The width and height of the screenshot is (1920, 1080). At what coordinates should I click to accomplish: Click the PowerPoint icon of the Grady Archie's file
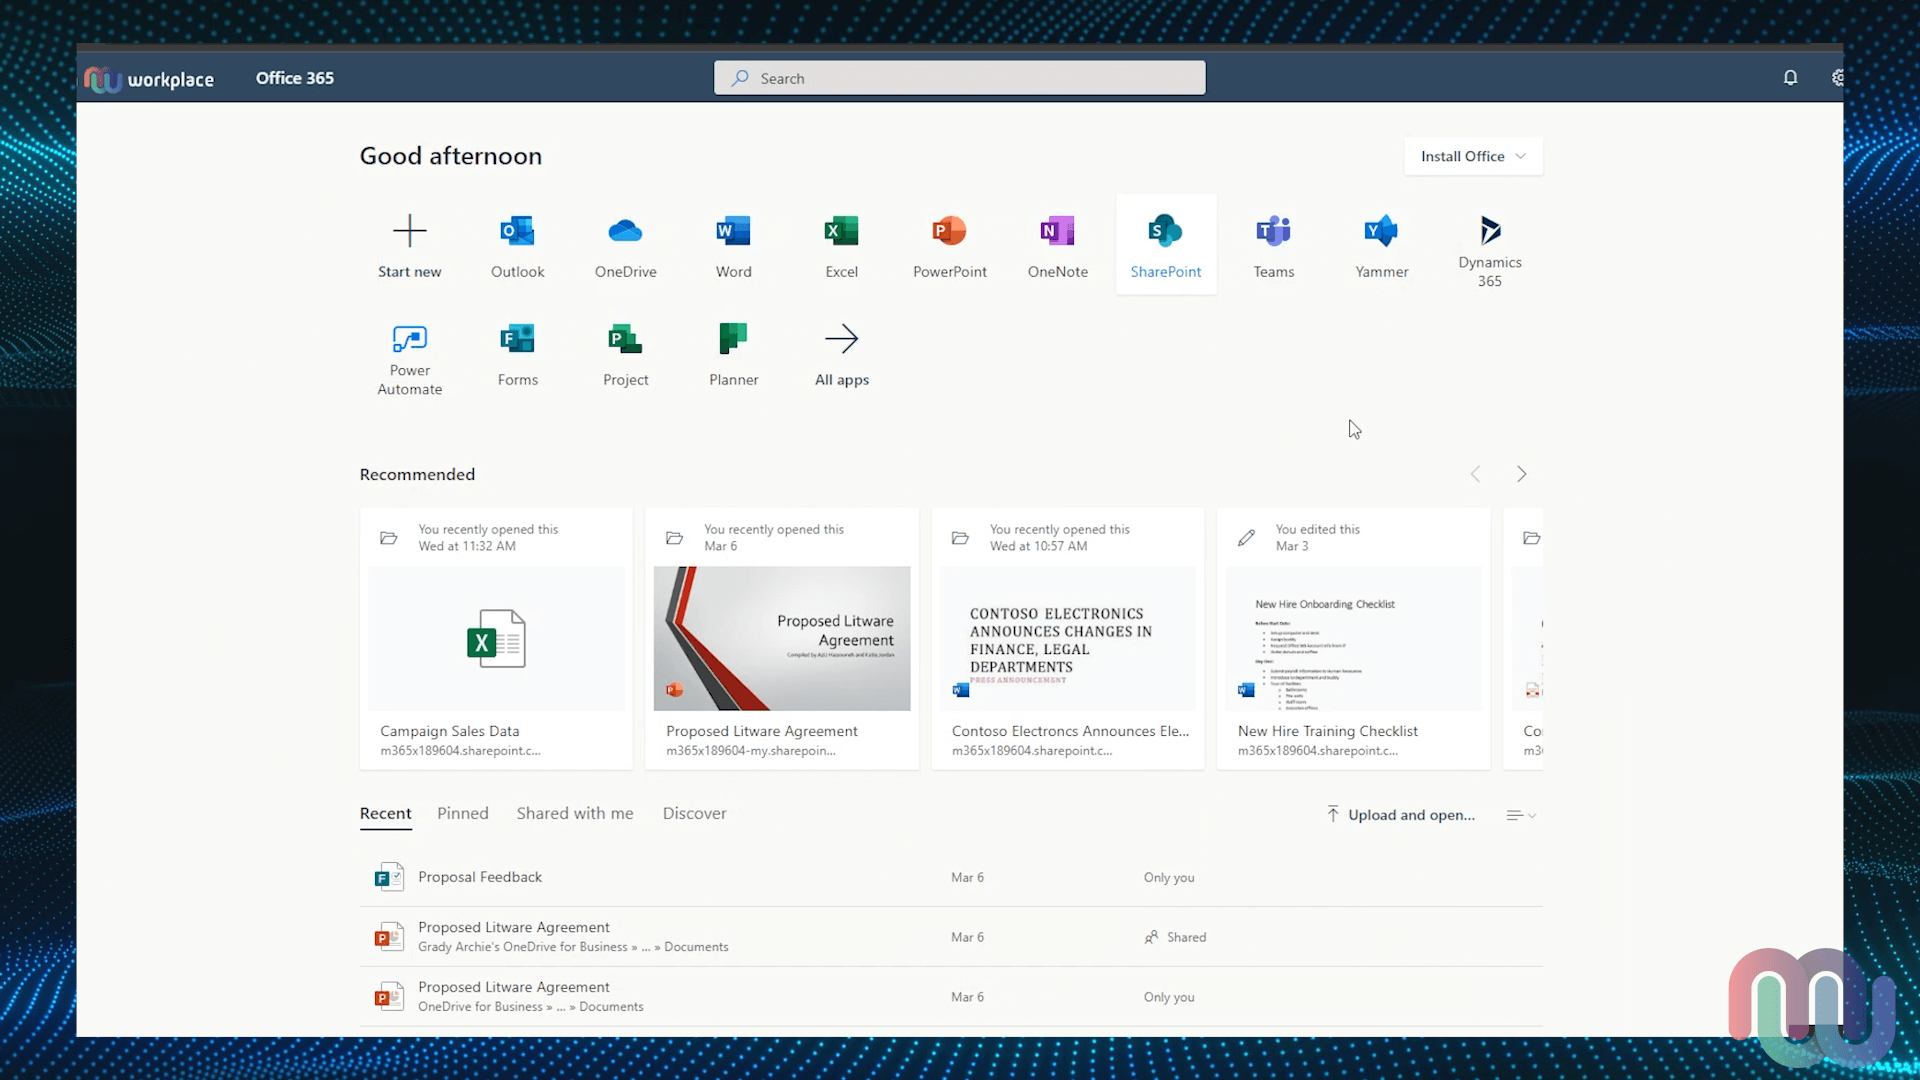pyautogui.click(x=388, y=937)
